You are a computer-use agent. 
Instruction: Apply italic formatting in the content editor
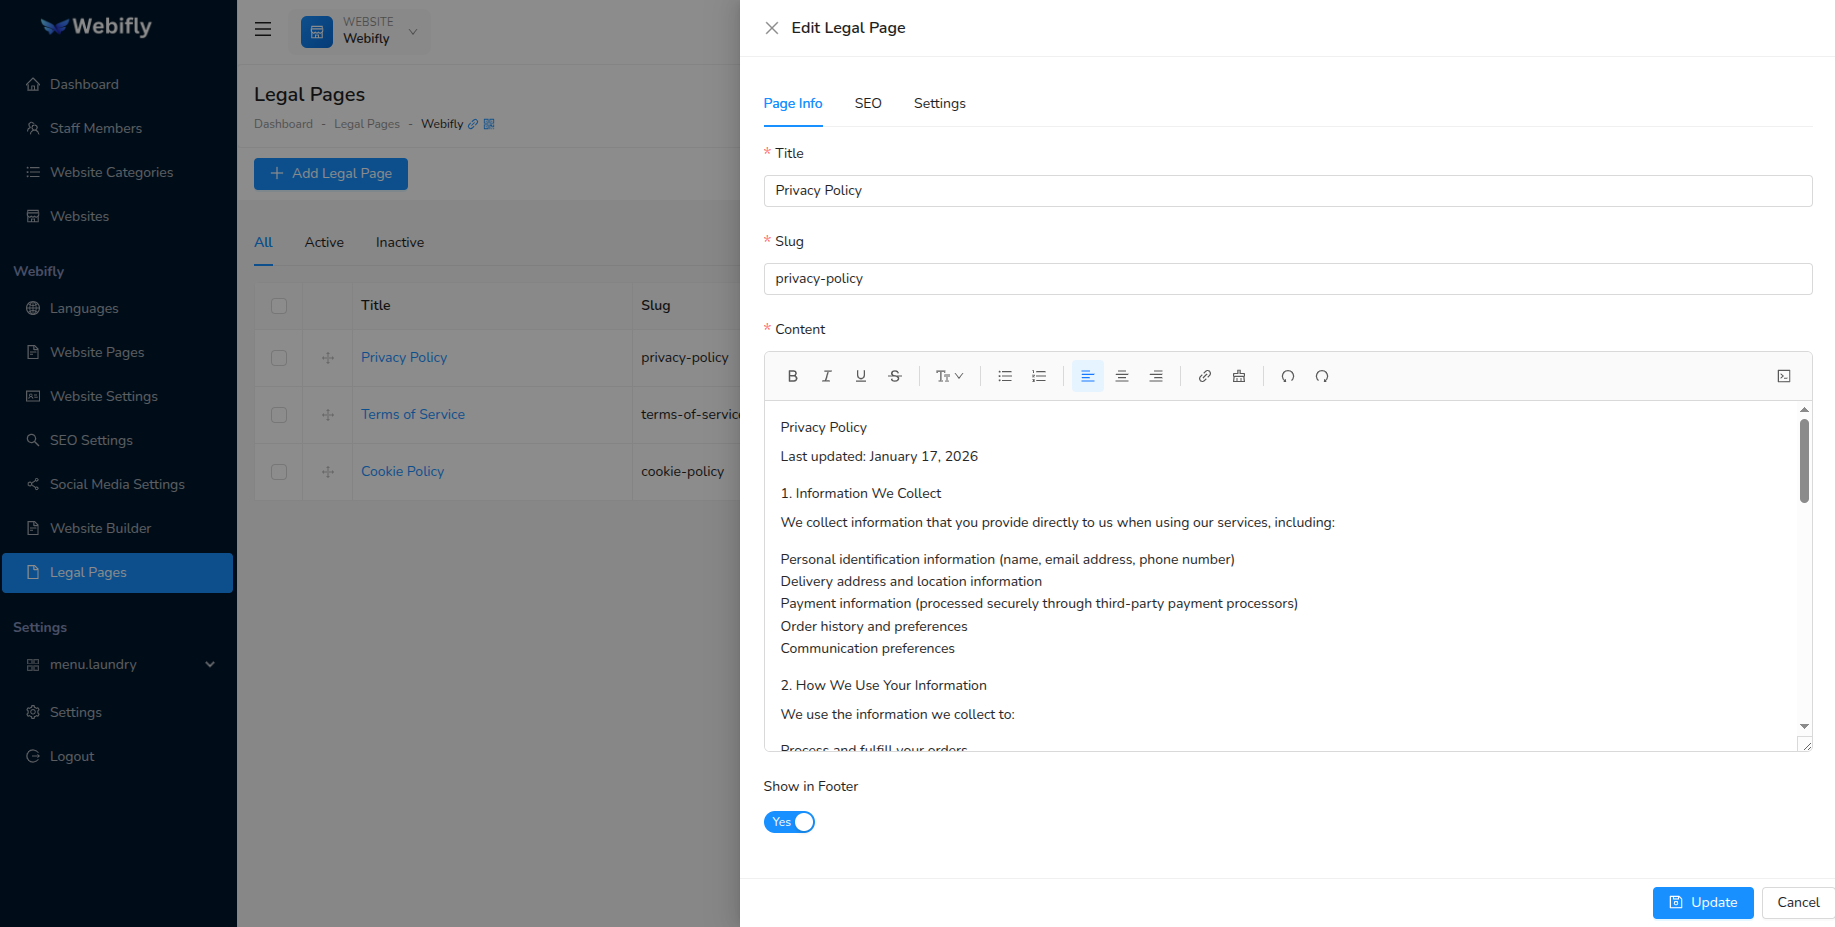827,376
